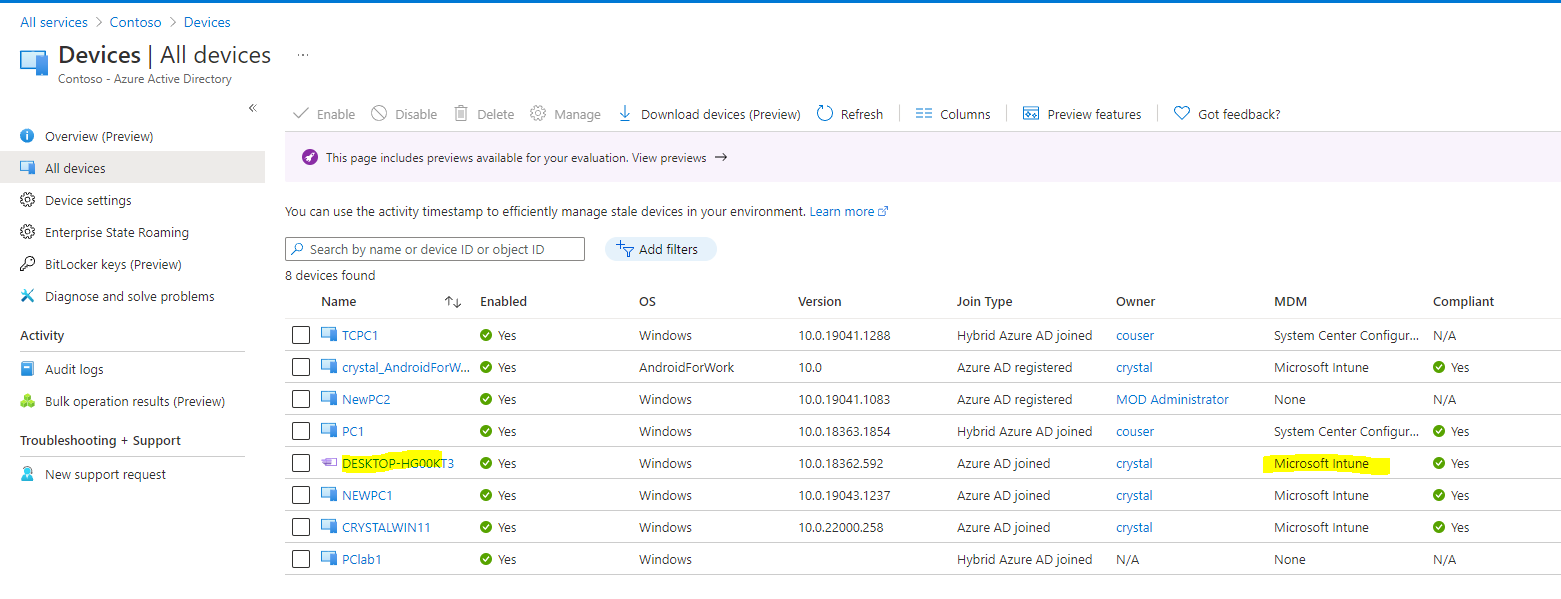Screen dimensions: 1561x599
Task: Open the Manage gear icon
Action: point(536,113)
